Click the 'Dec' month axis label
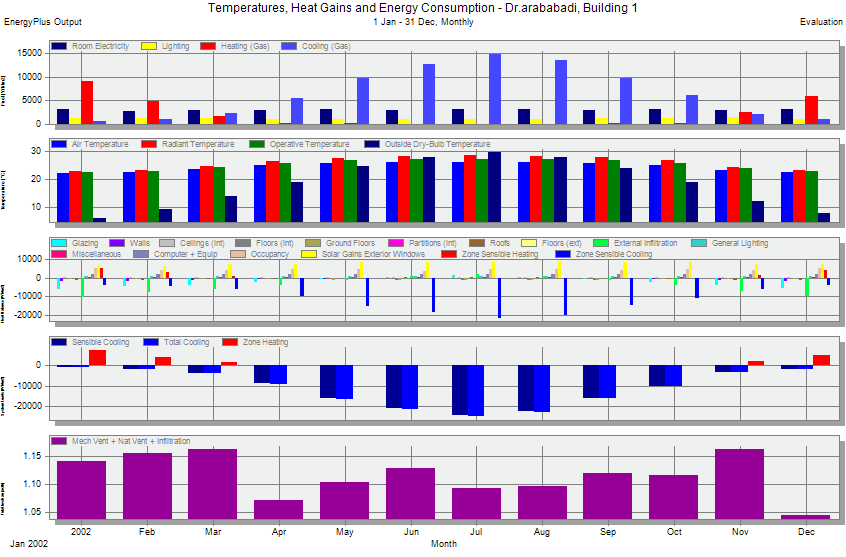Image resolution: width=846 pixels, height=557 pixels. pos(806,532)
